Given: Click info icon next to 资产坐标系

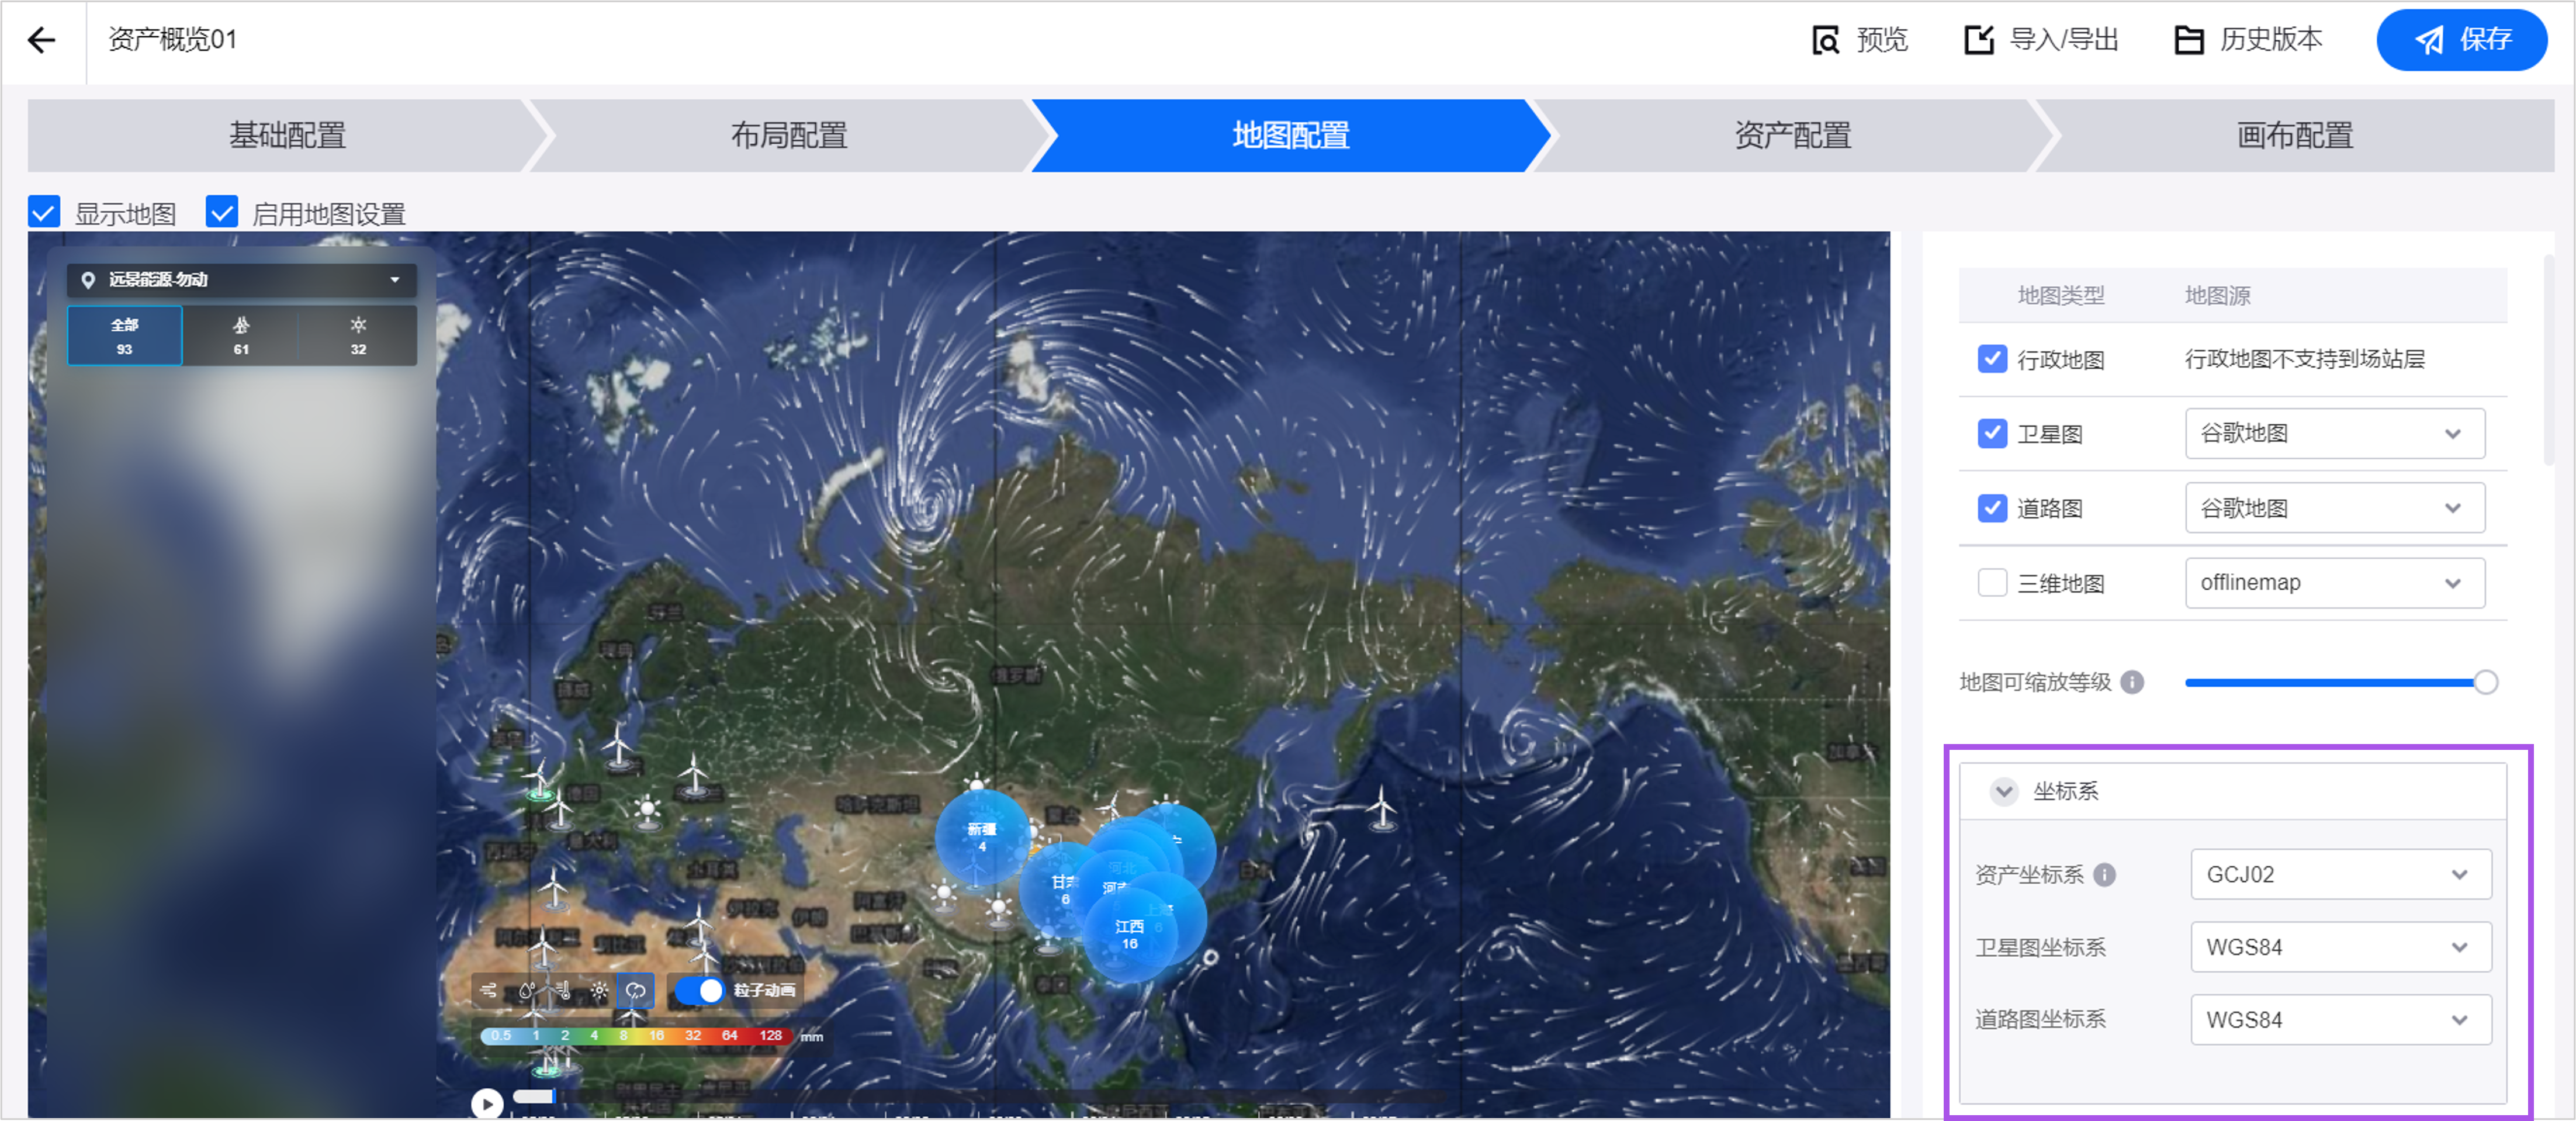Looking at the screenshot, I should (x=2104, y=875).
